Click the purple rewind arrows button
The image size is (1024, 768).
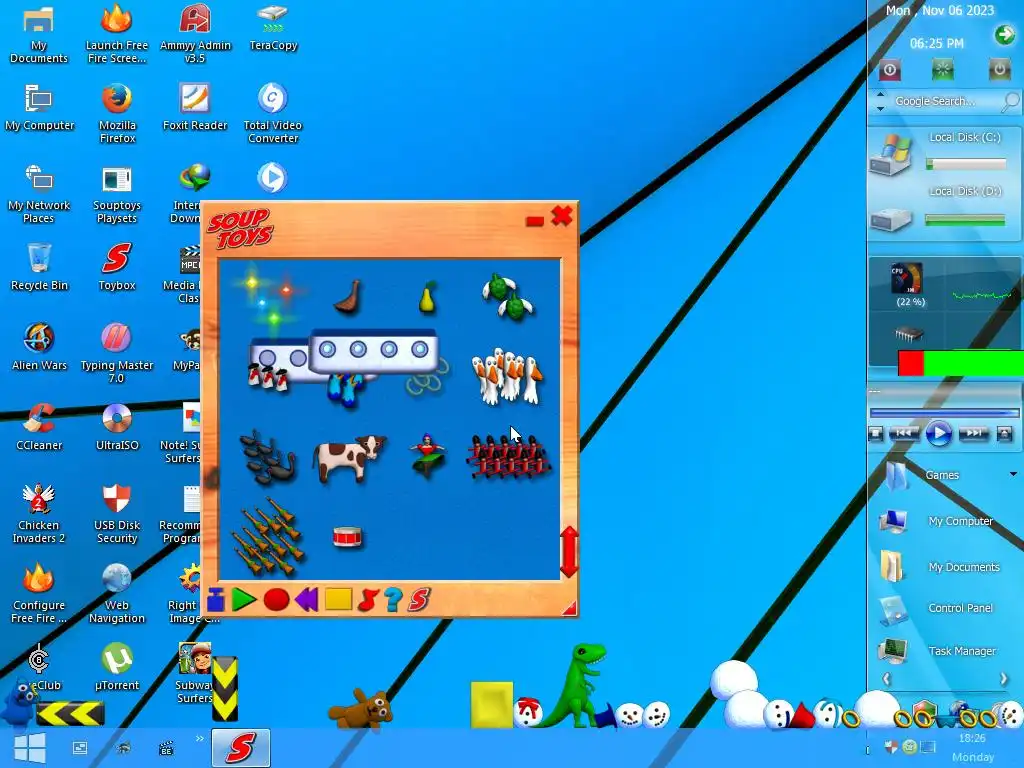[x=306, y=600]
